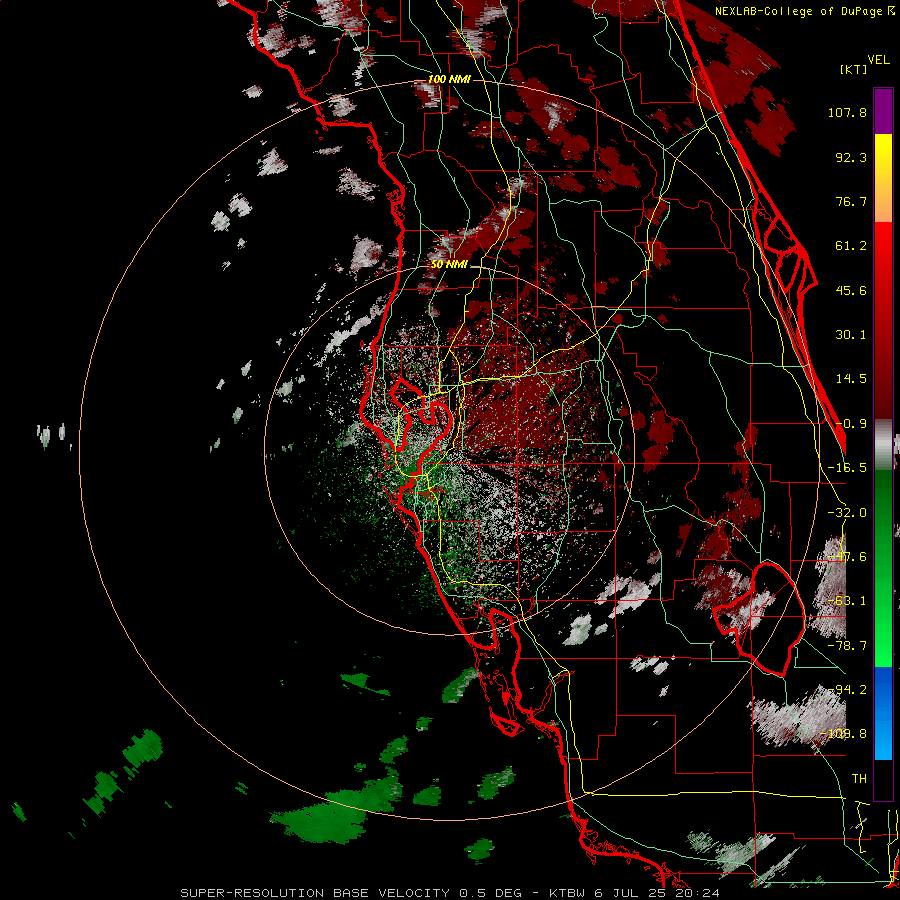900x900 pixels.
Task: Click the 61.2 legend value
Action: pyautogui.click(x=851, y=246)
